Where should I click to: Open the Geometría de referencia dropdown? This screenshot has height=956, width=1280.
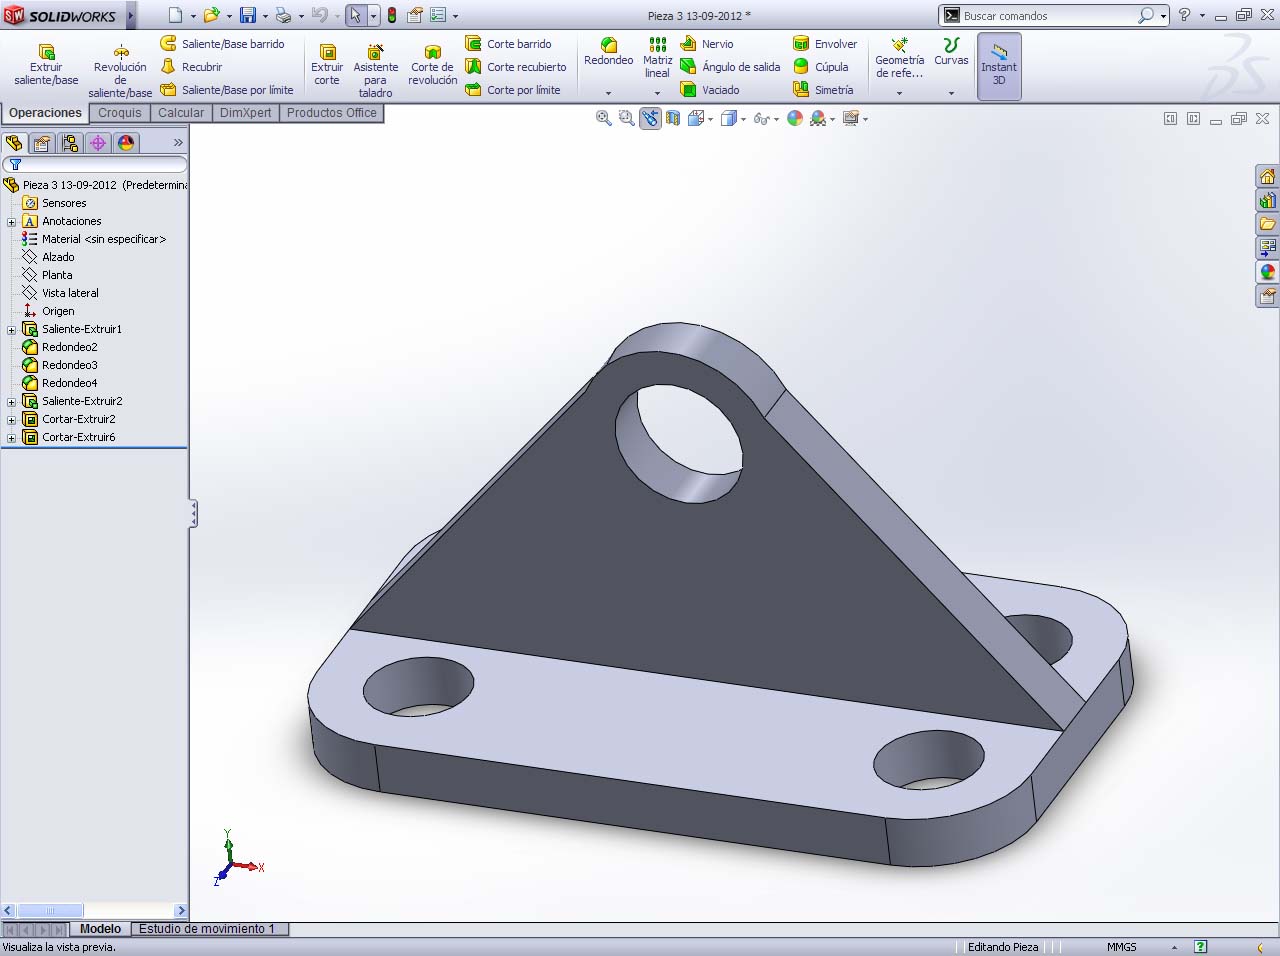[899, 93]
